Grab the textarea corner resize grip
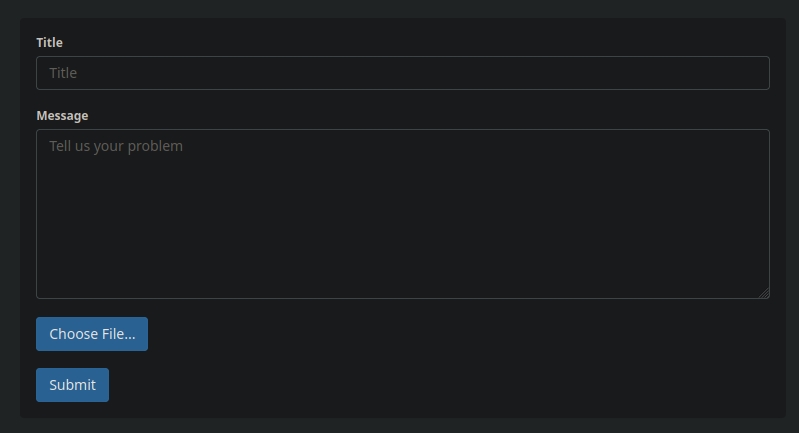The width and height of the screenshot is (799, 433). pos(764,293)
